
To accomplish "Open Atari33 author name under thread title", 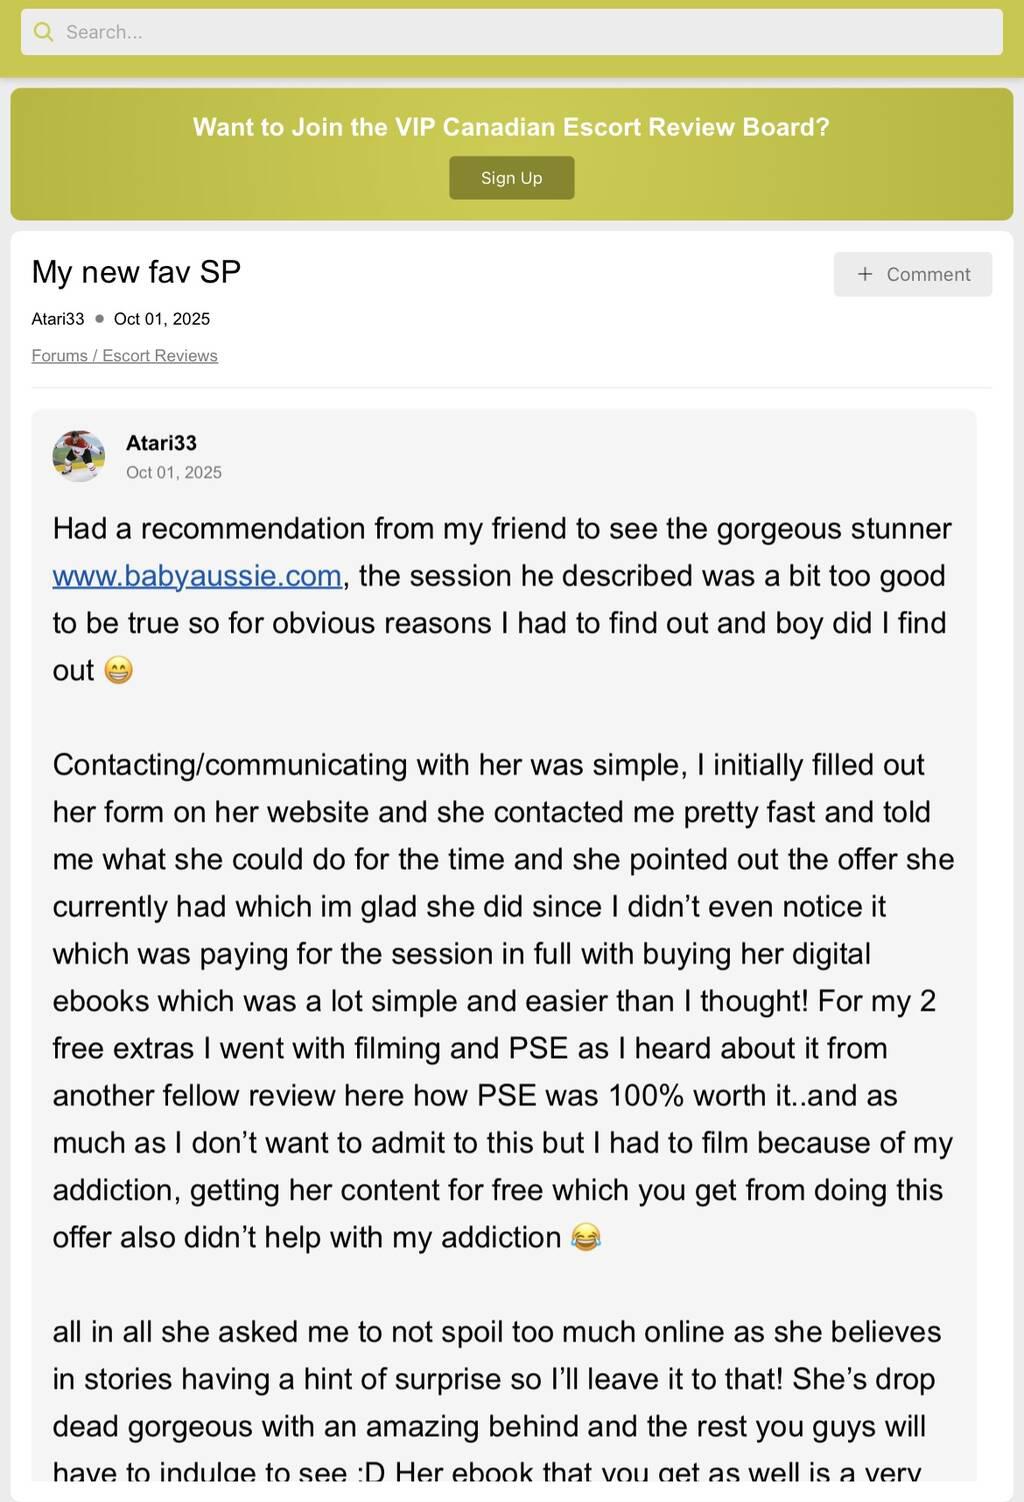I will click(x=58, y=319).
